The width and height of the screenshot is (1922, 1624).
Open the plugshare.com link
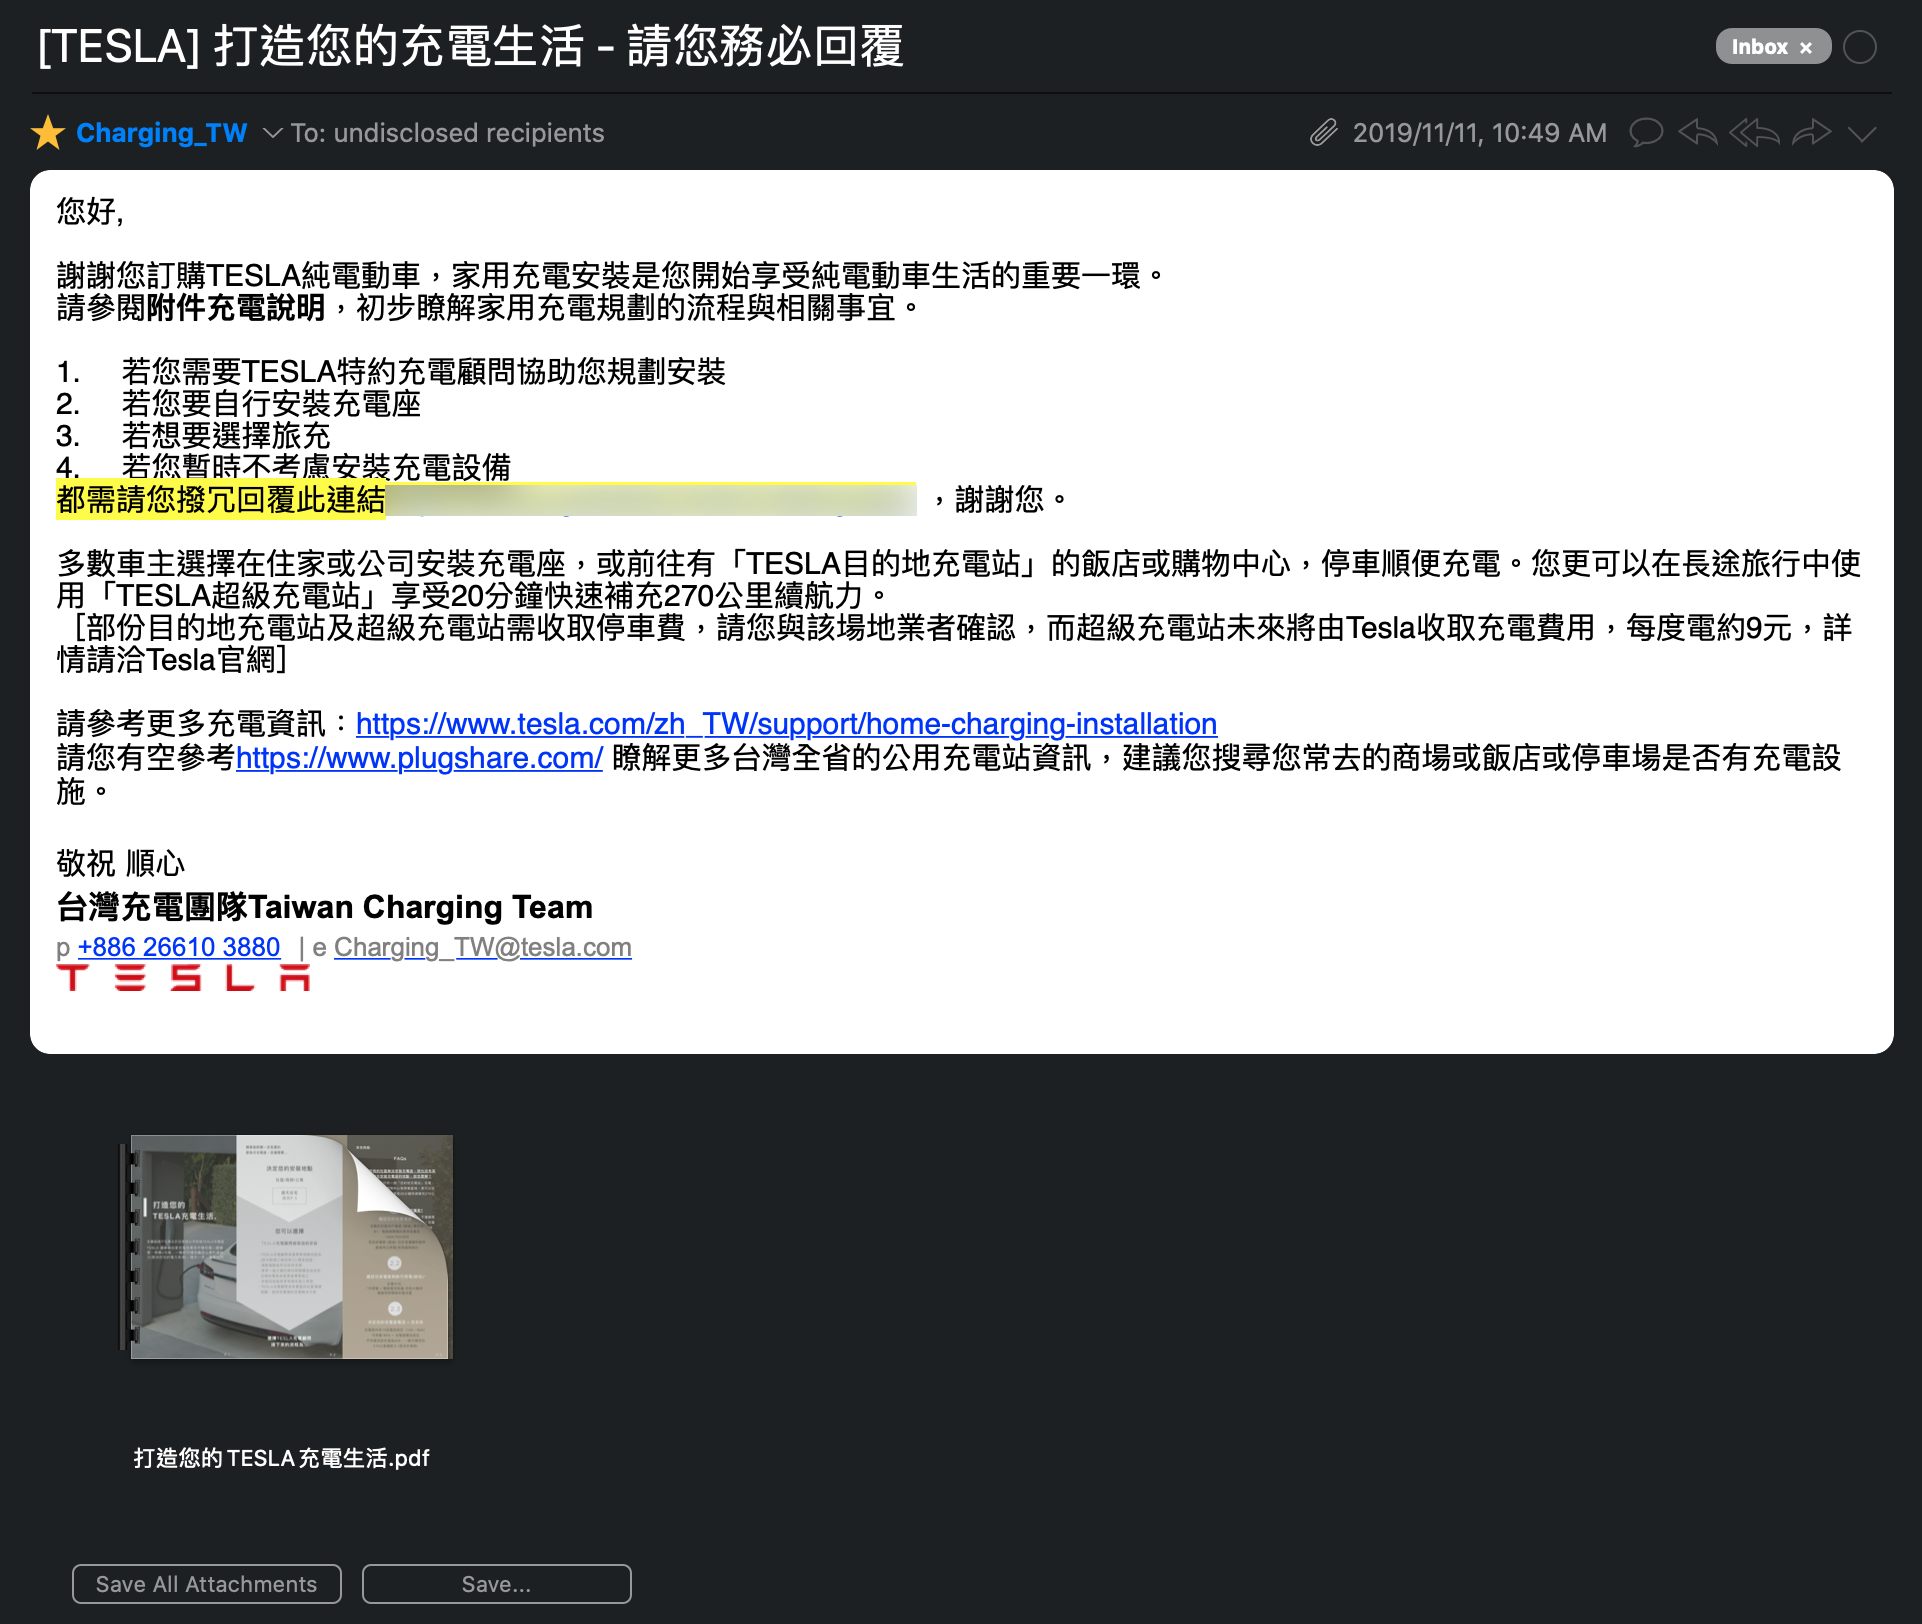[x=419, y=758]
